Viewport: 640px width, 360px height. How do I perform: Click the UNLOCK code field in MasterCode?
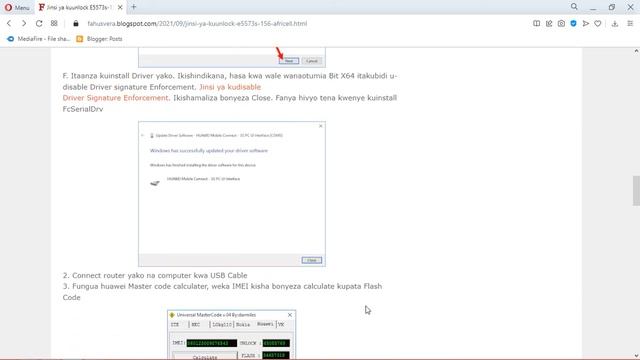click(x=276, y=343)
